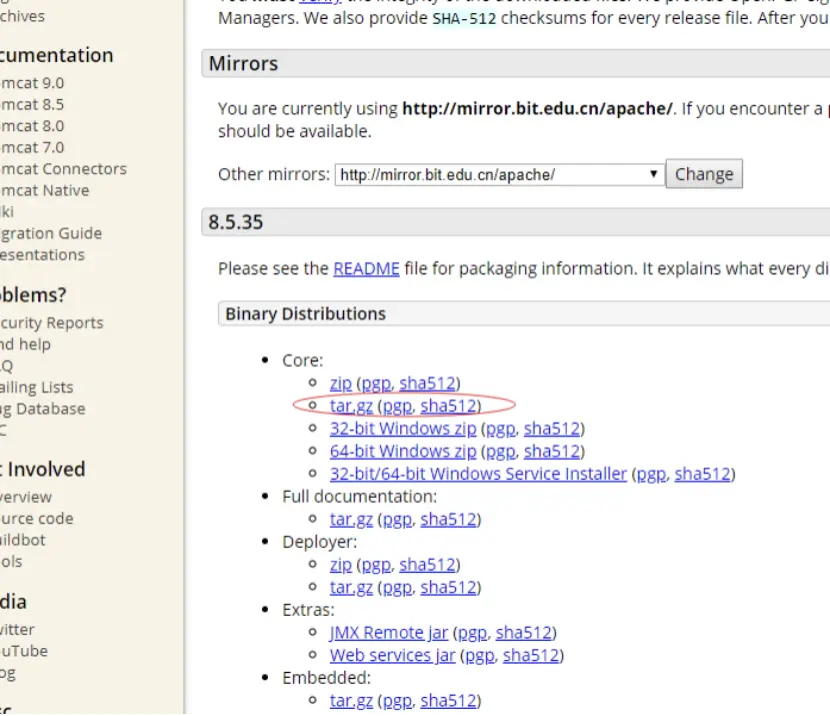Open Tomcat 9.0 documentation in sidebar
This screenshot has width=830, height=716.
(x=32, y=83)
